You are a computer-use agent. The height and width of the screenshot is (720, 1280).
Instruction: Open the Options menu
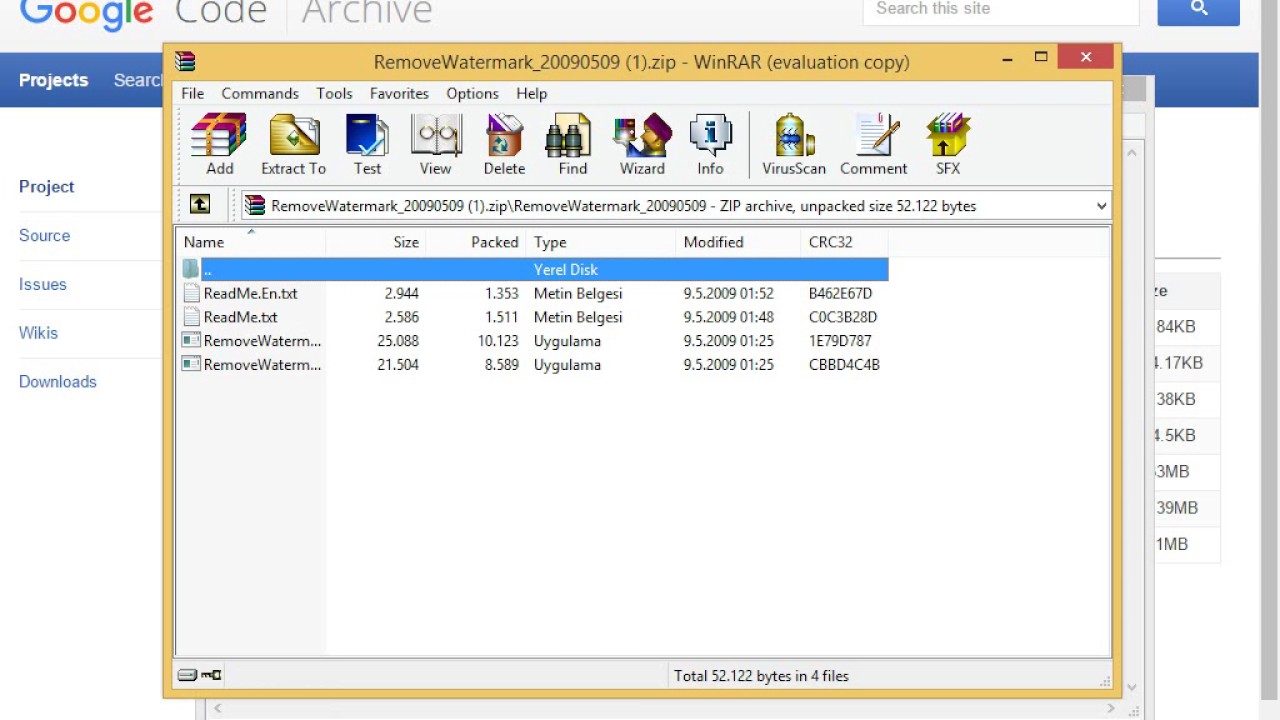pyautogui.click(x=472, y=93)
